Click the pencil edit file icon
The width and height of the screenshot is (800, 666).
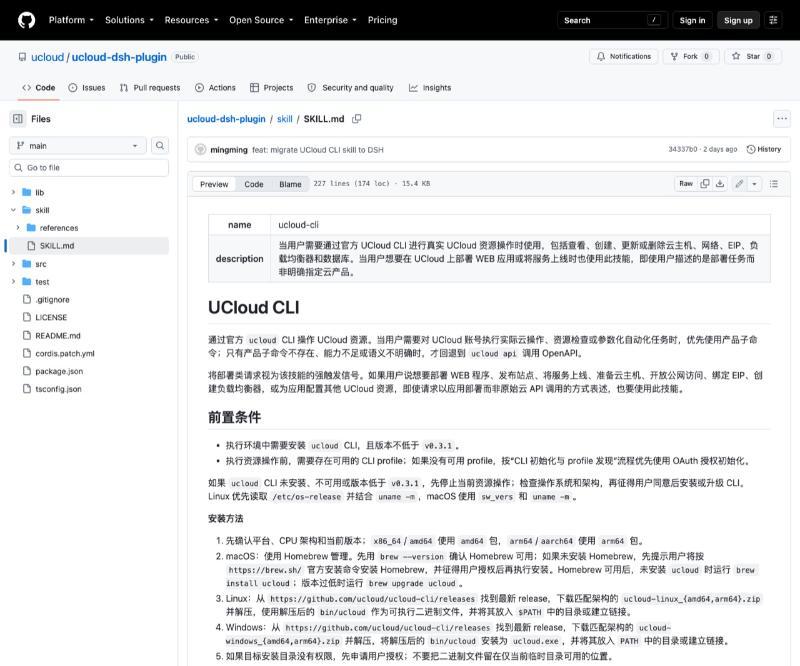[x=739, y=184]
